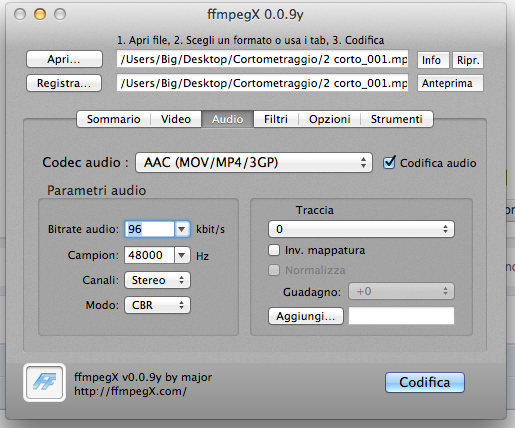Toggle the disabled Normalizza checkbox
The width and height of the screenshot is (515, 428).
(x=274, y=270)
